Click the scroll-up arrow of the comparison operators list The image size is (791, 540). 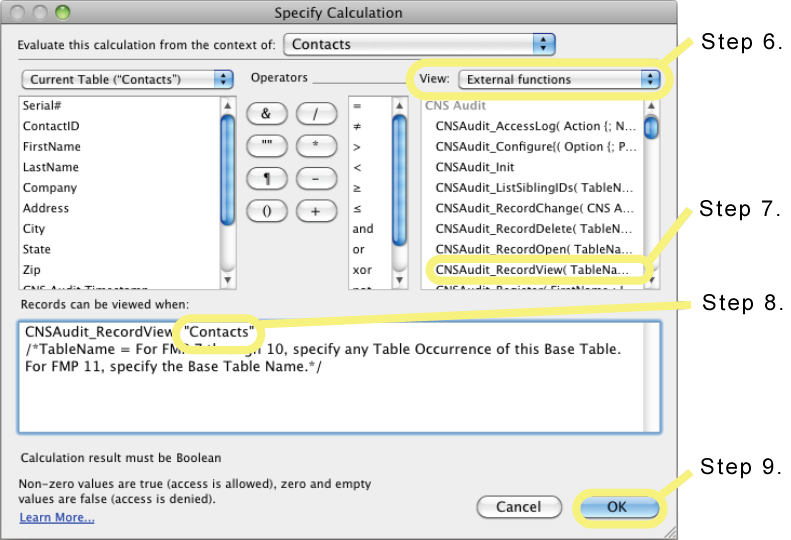(x=400, y=105)
